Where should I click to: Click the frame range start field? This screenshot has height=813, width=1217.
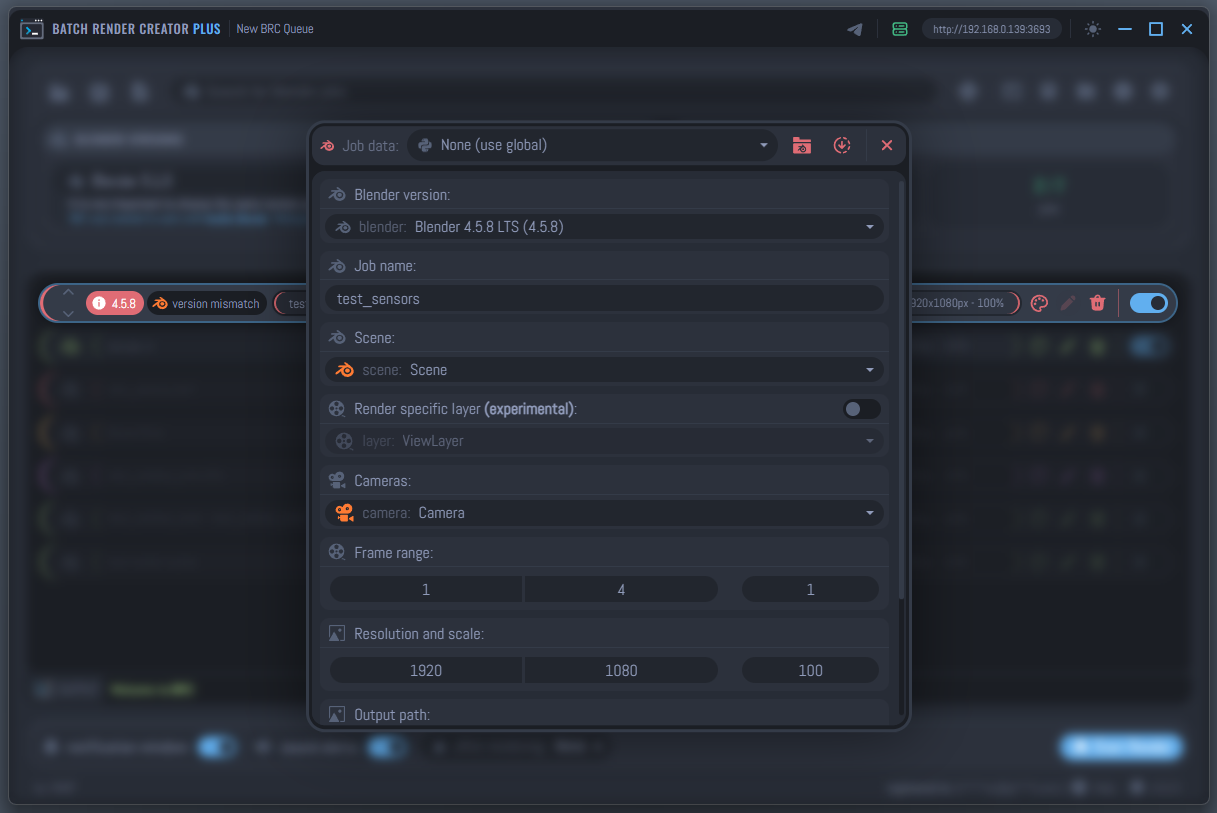click(425, 590)
